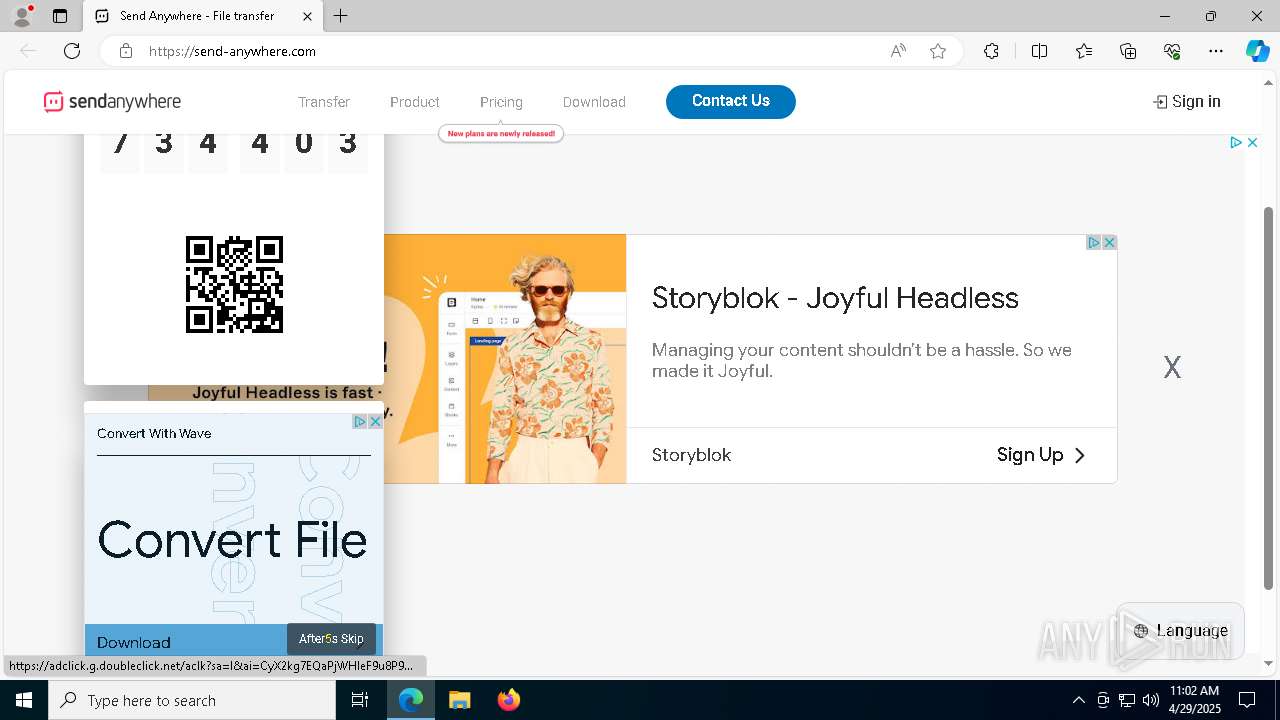
Task: Open a new browser tab
Action: point(341,16)
